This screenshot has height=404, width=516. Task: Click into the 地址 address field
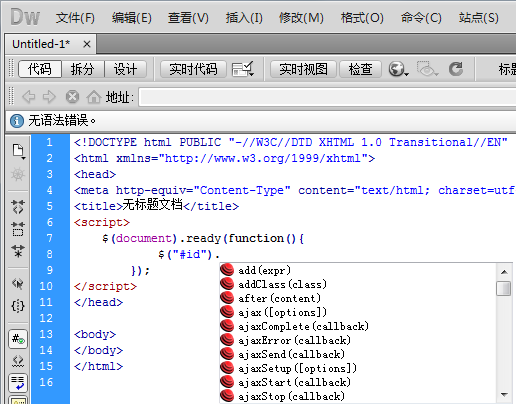pos(327,97)
